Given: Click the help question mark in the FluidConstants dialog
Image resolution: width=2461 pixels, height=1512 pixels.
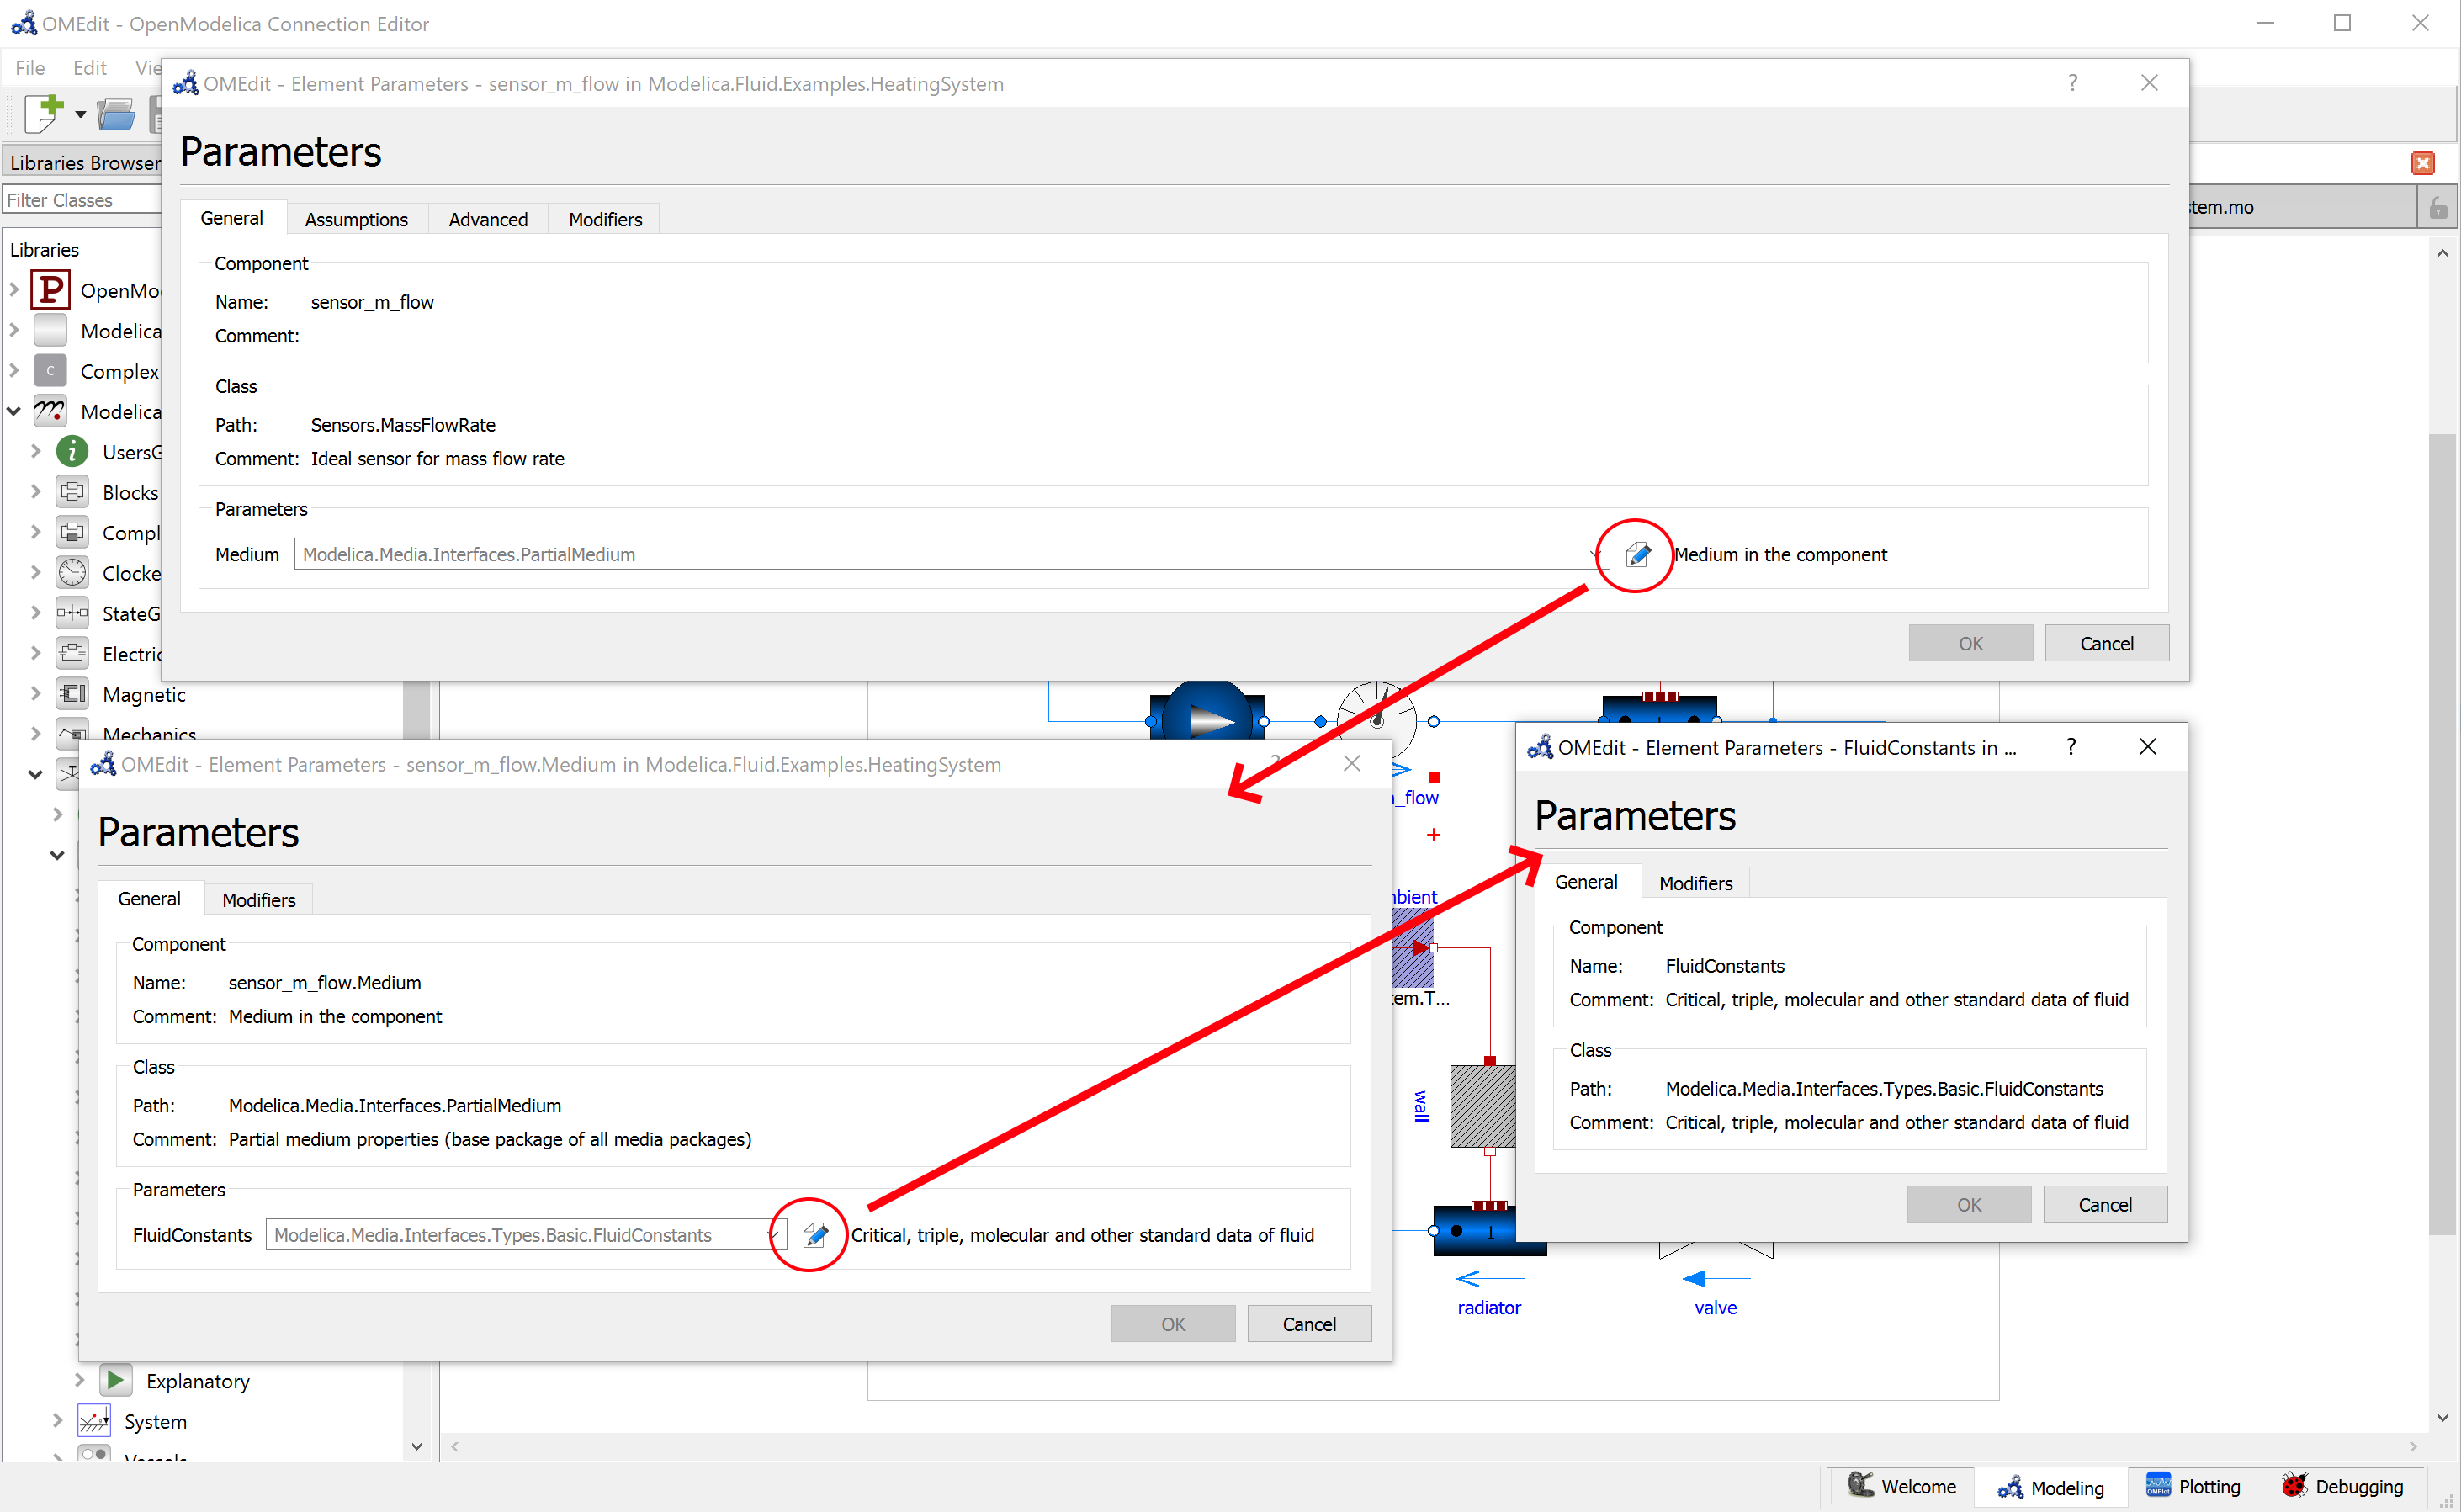Looking at the screenshot, I should 2071,747.
